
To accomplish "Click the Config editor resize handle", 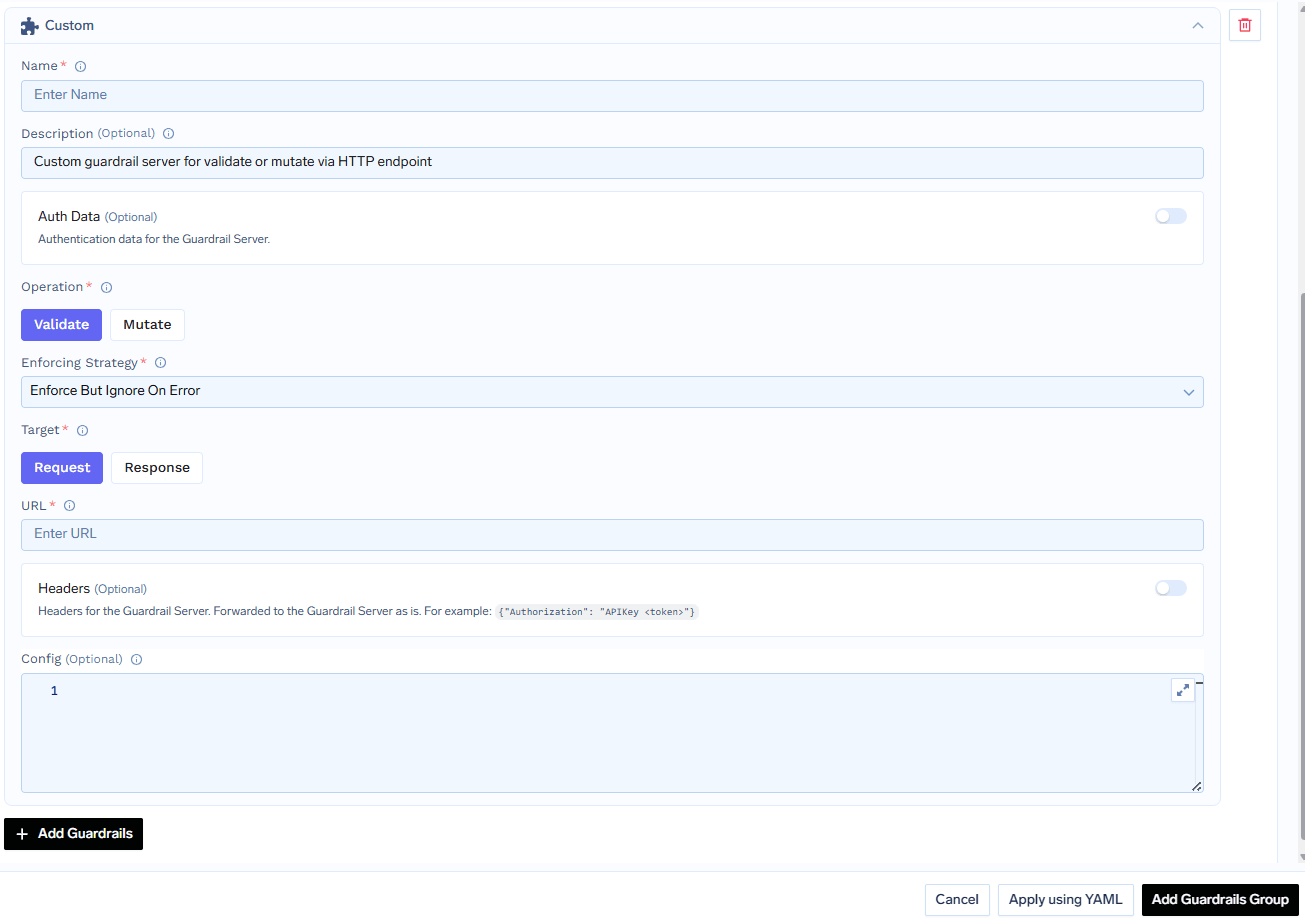I will pyautogui.click(x=1197, y=786).
